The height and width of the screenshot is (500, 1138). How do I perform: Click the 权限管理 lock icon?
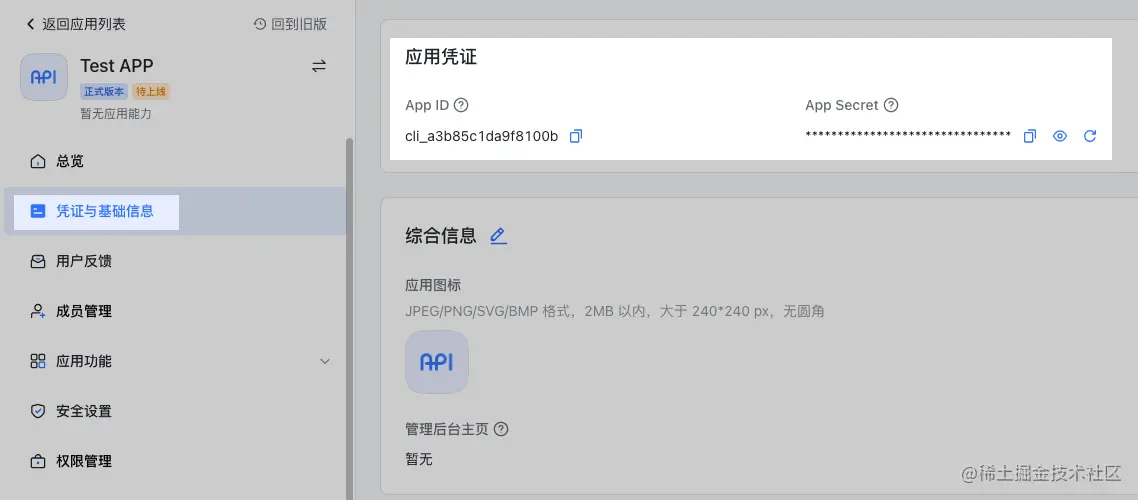[x=38, y=462]
